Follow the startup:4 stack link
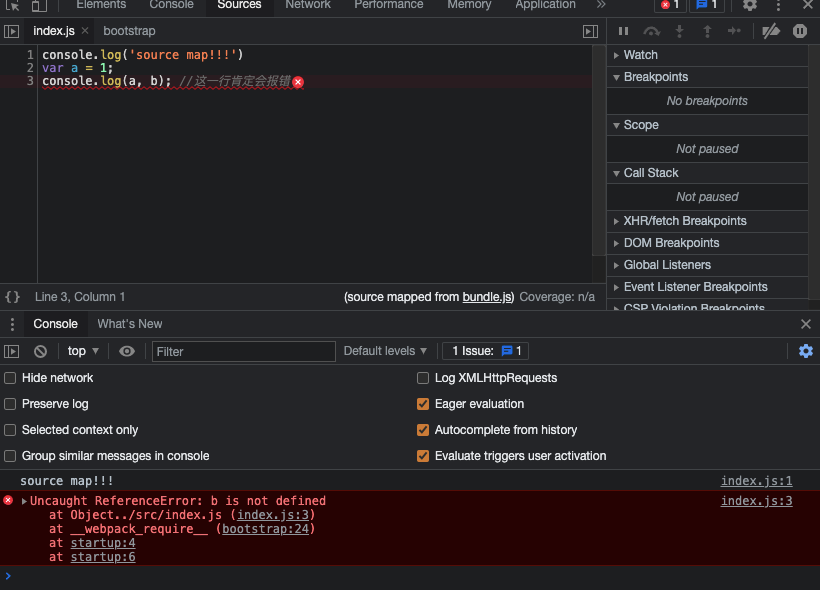The height and width of the screenshot is (590, 820). tap(103, 543)
